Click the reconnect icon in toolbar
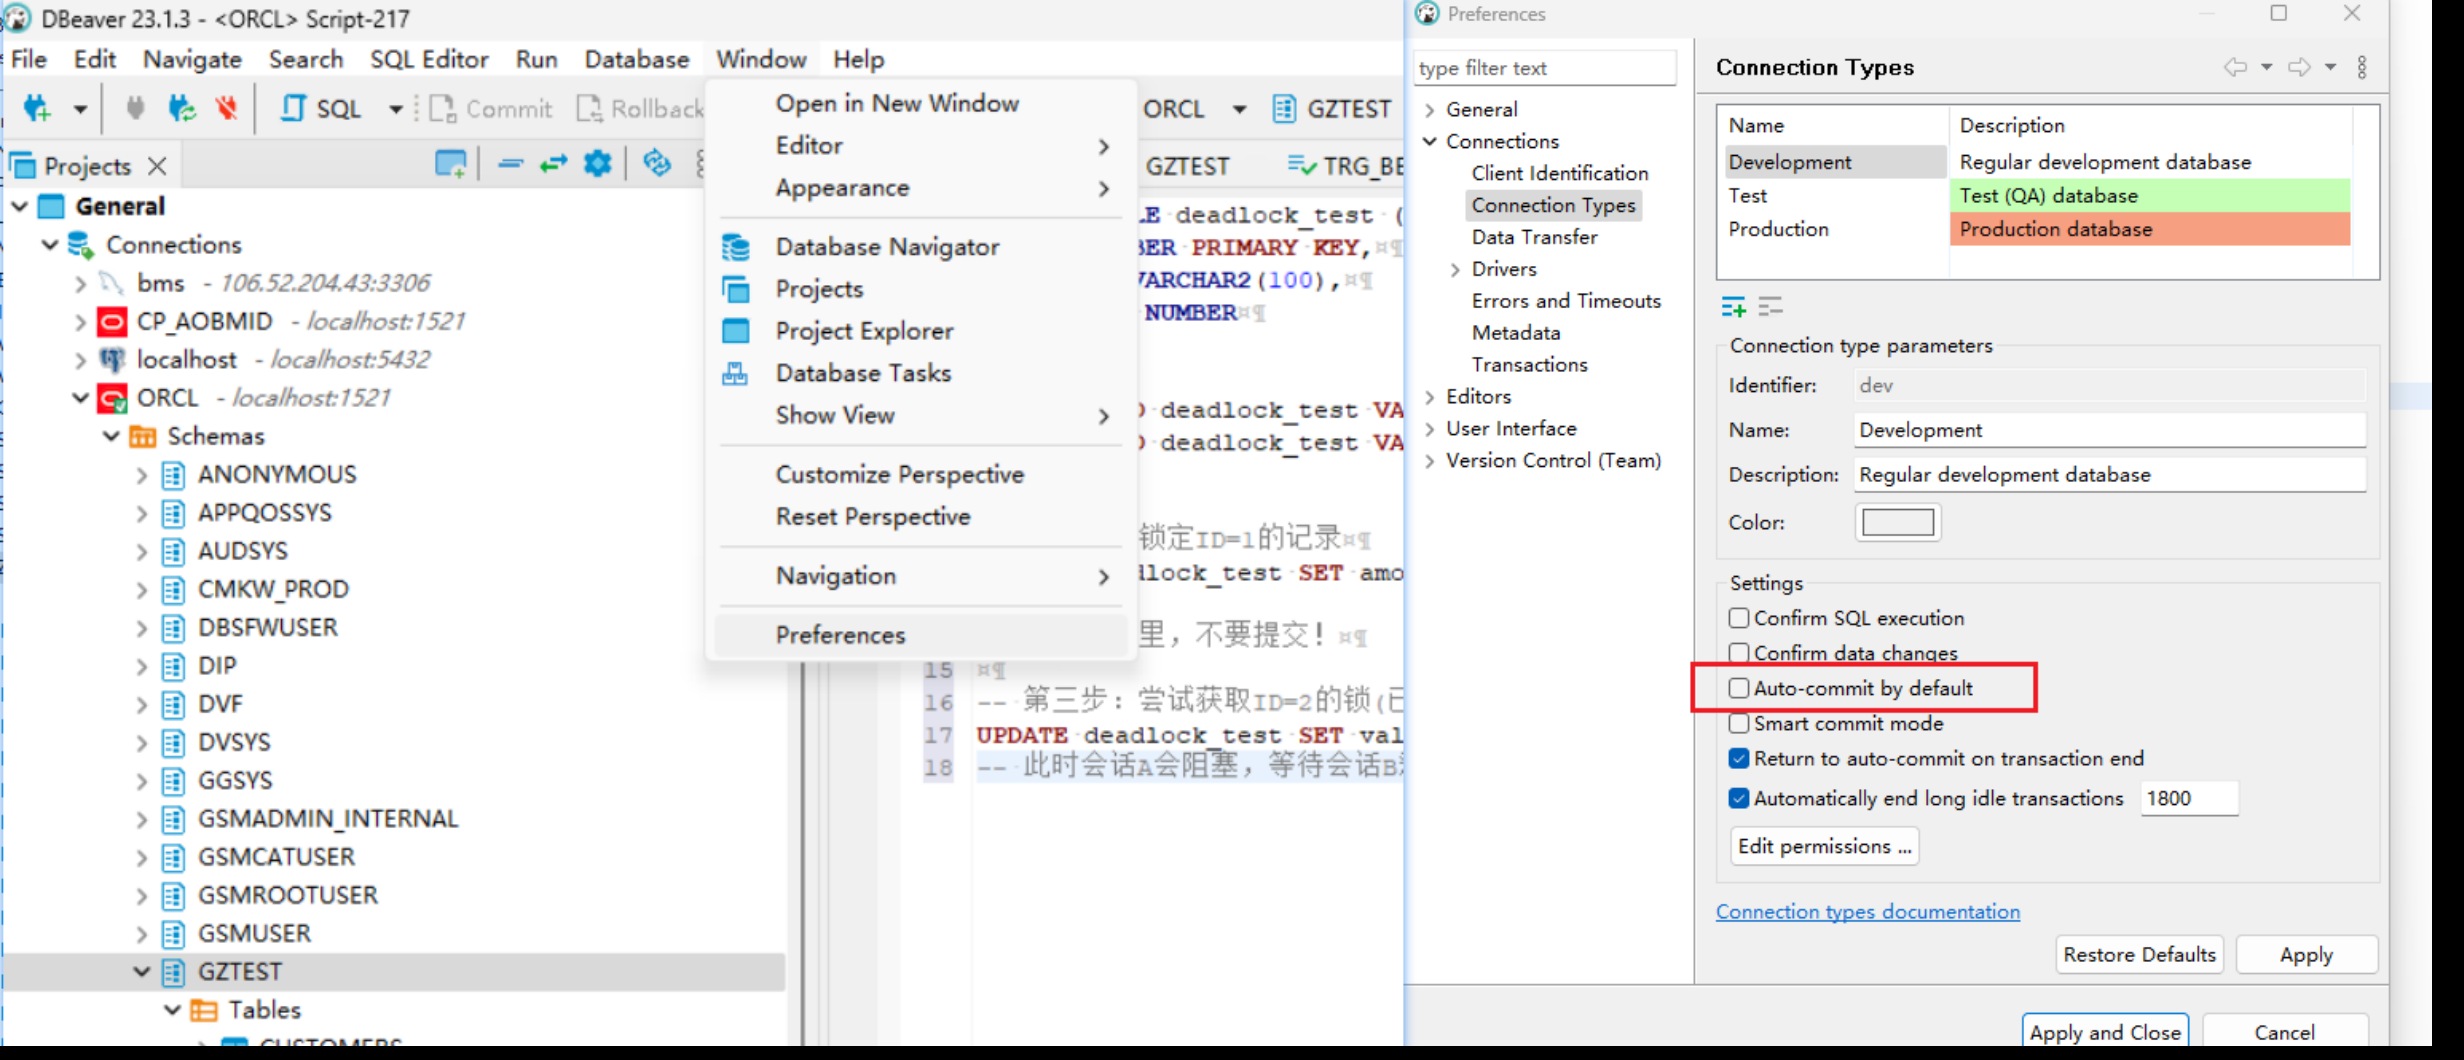The image size is (2464, 1060). 182,108
